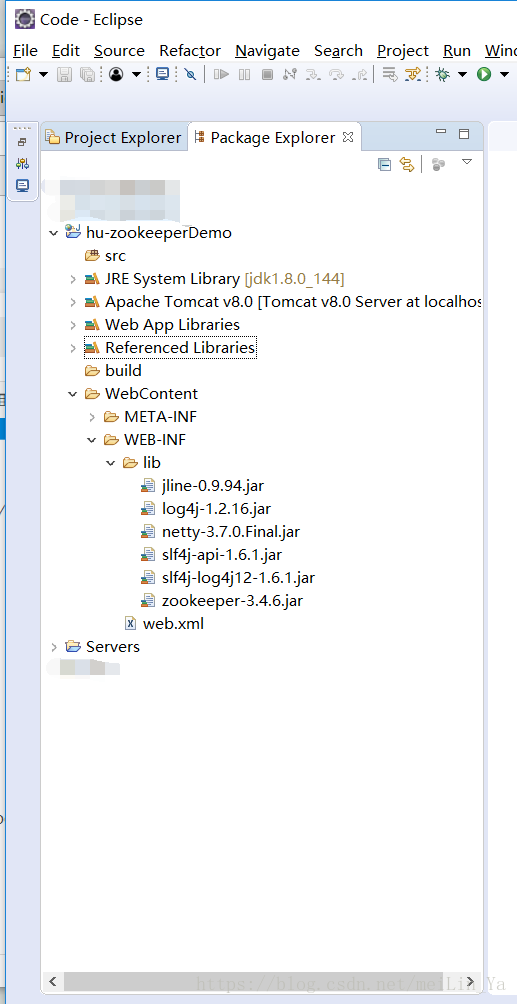Click the green Run icon

point(484,74)
